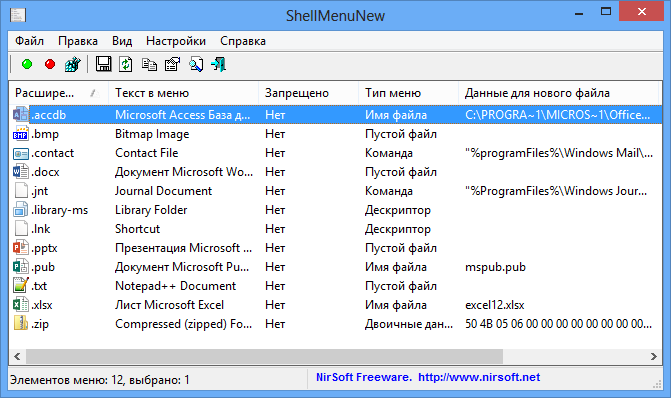The width and height of the screenshot is (671, 398).
Task: Sort by the Тип меню column header
Action: [x=409, y=93]
